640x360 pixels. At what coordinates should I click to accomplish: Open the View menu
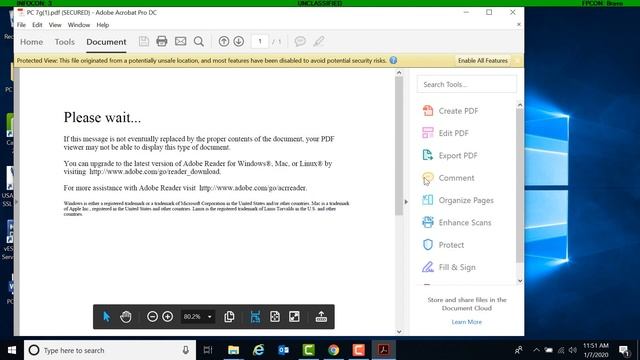pos(55,25)
